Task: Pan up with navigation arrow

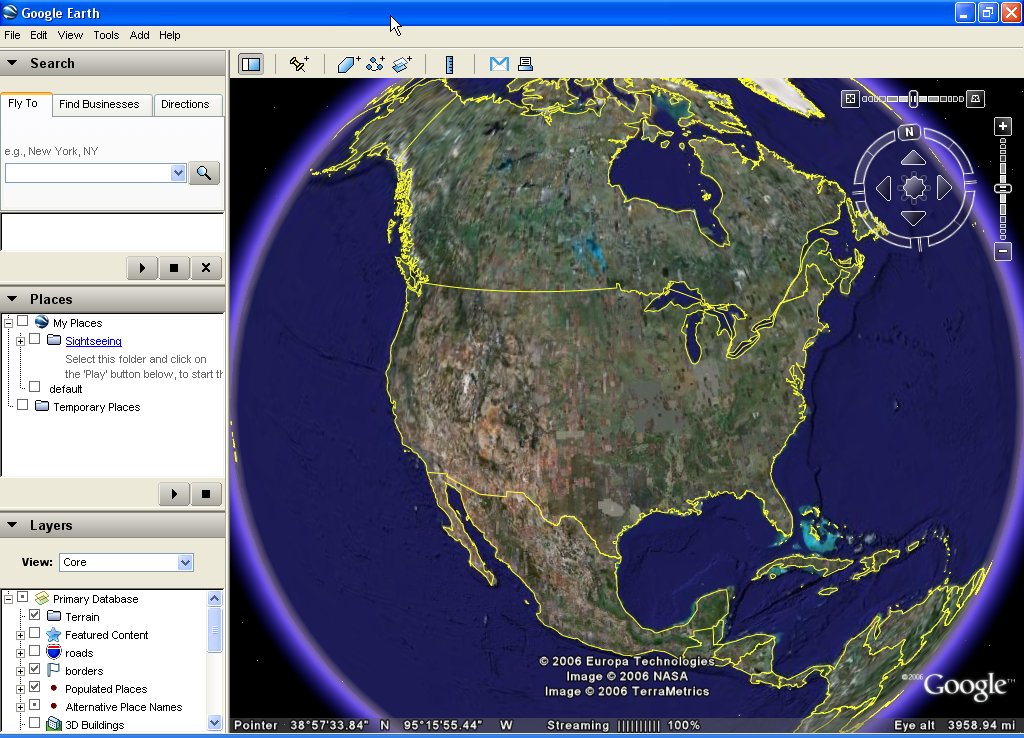Action: pos(913,158)
